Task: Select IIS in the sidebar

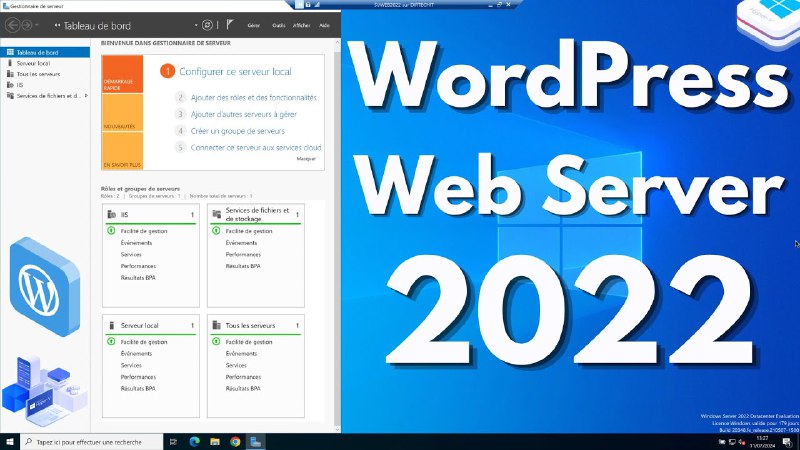Action: click(45, 85)
